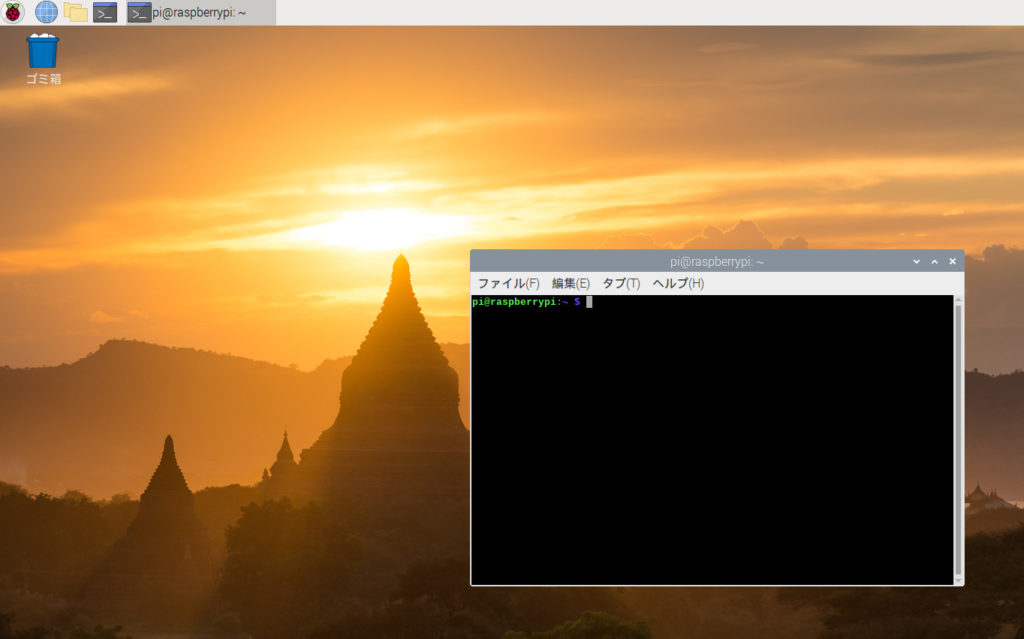Open the file manager folder icon
Viewport: 1024px width, 639px height.
tap(76, 12)
